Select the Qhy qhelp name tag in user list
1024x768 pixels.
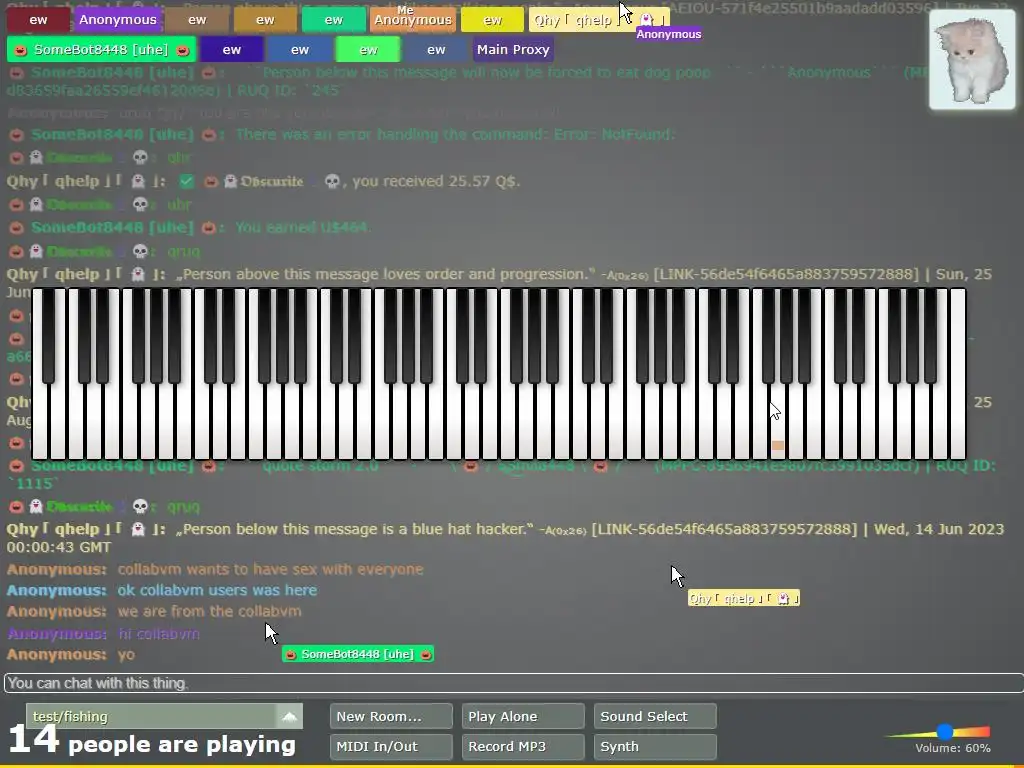click(x=599, y=20)
